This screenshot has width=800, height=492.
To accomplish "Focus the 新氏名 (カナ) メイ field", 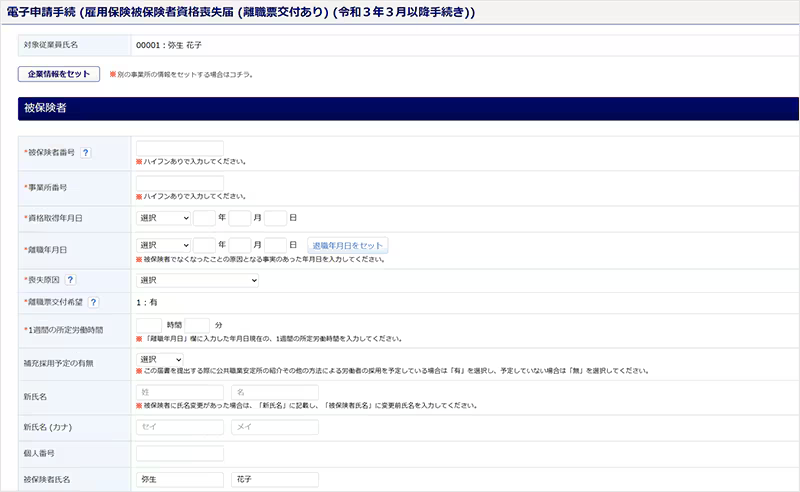I will pos(274,427).
